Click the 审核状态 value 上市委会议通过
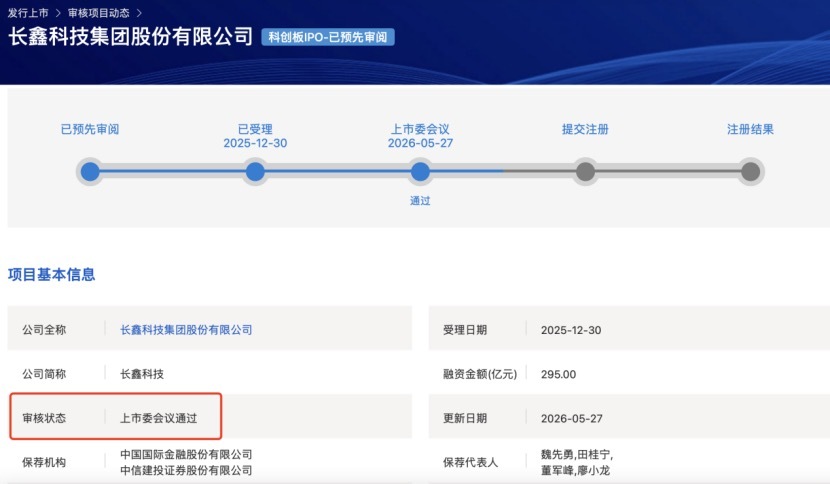The image size is (830, 484). [158, 418]
